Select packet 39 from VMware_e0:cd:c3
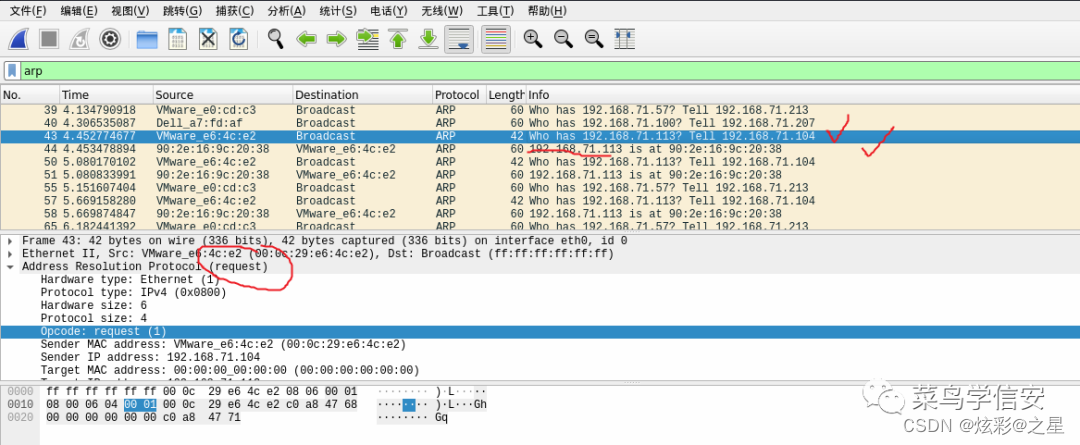Screen dimensions: 1080x445 pyautogui.click(x=540, y=110)
